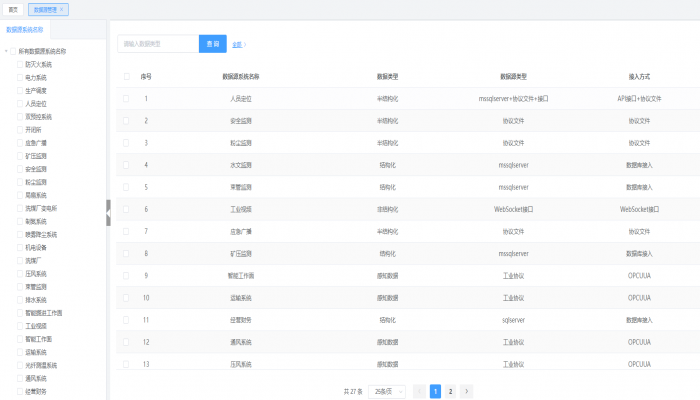Image resolution: width=700 pixels, height=400 pixels.
Task: Expand the 全部 filter link
Action: (238, 44)
